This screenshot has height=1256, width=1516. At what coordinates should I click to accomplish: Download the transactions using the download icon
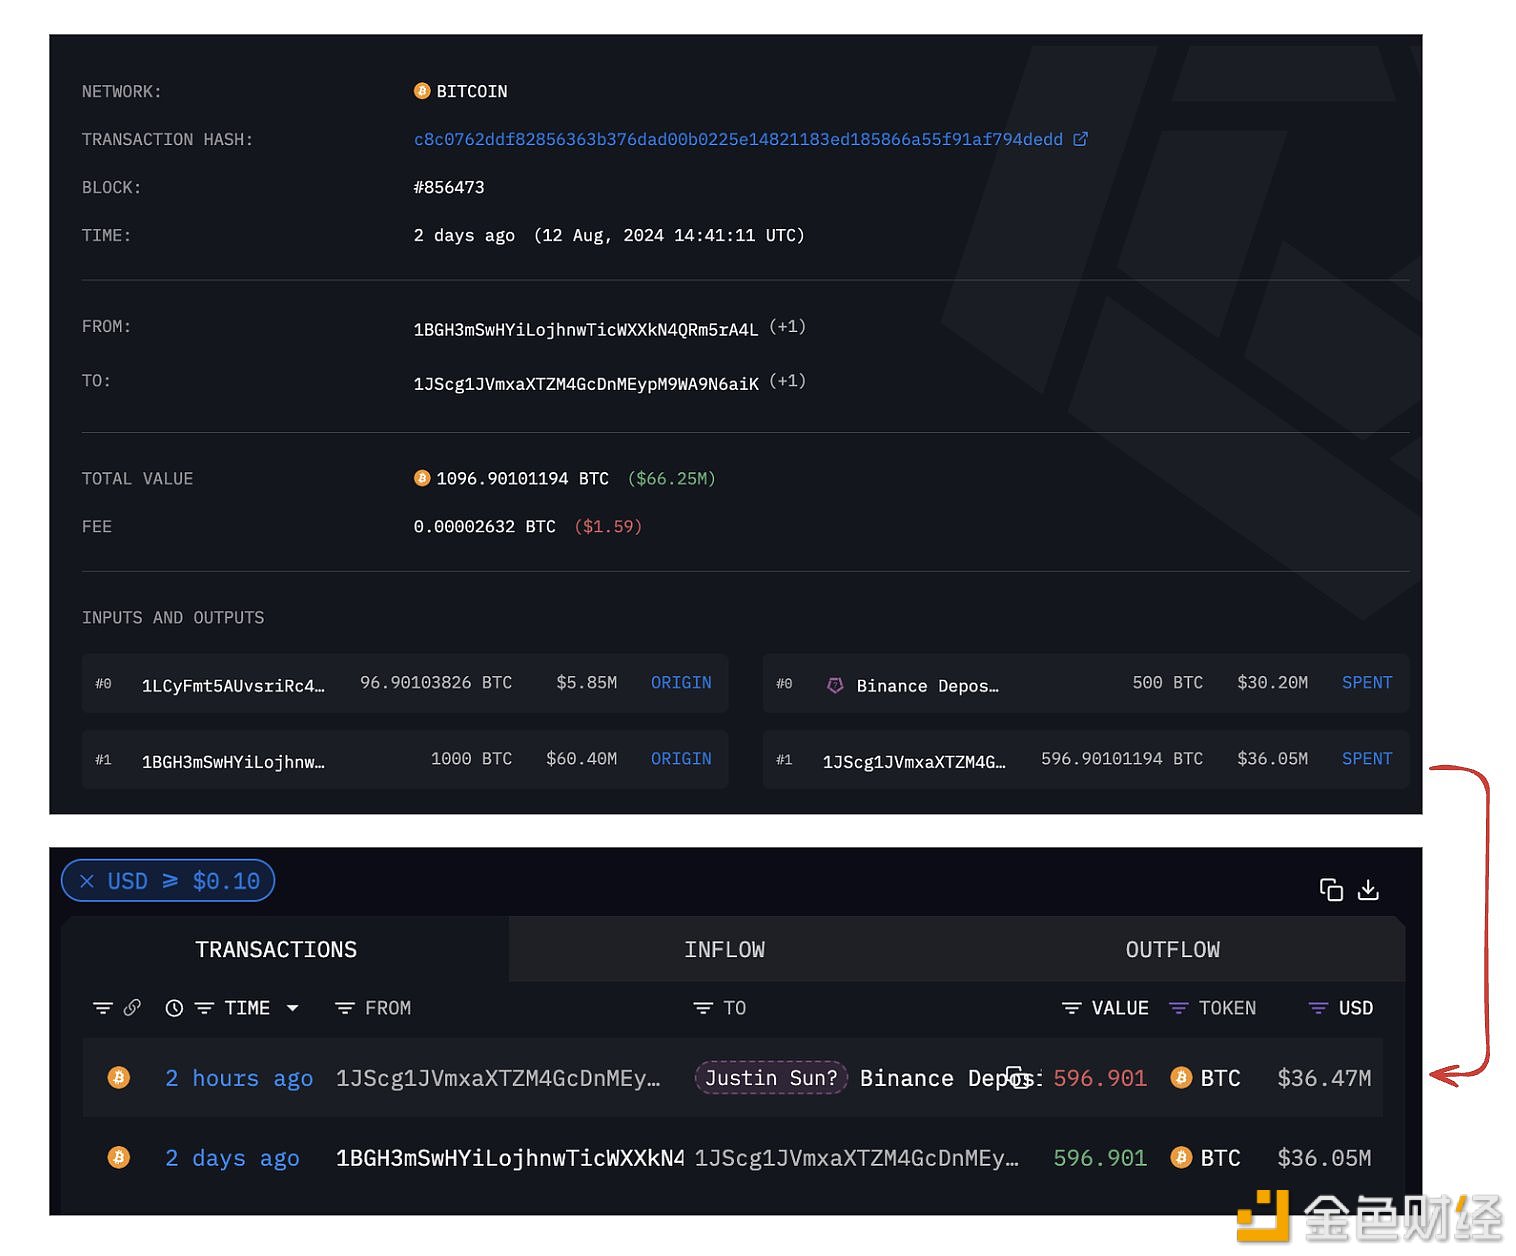(x=1368, y=889)
